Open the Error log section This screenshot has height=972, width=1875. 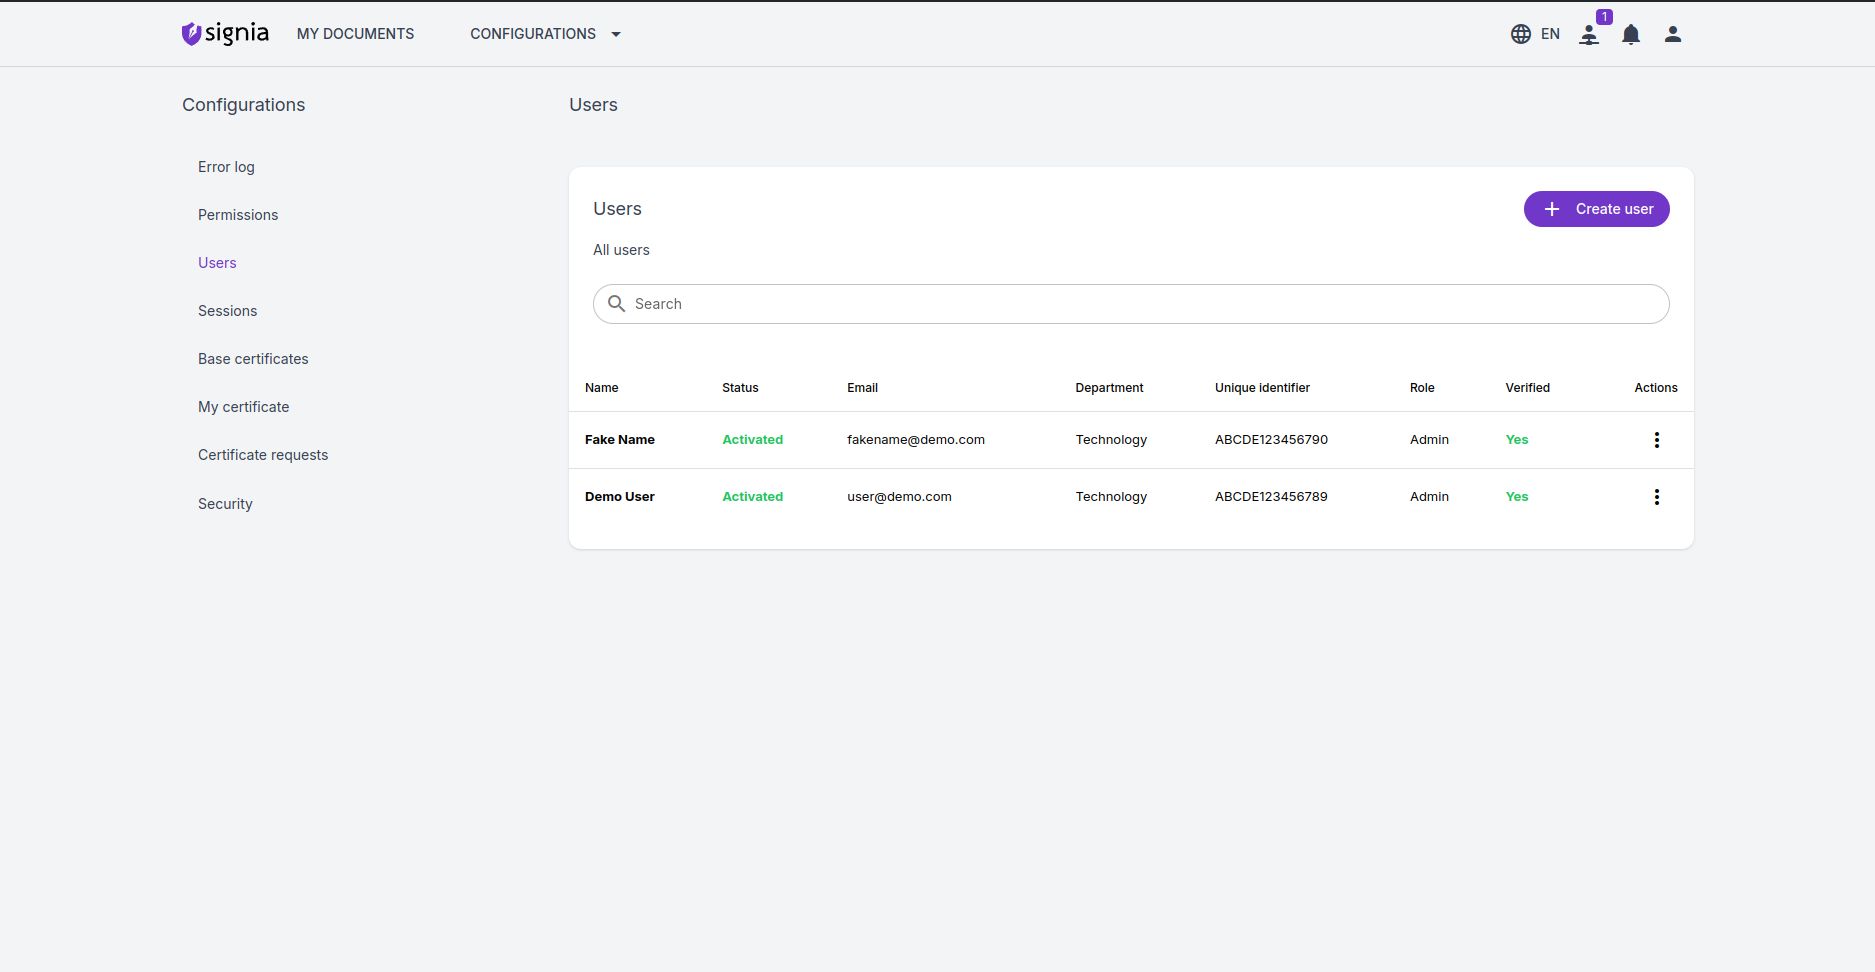click(x=226, y=167)
